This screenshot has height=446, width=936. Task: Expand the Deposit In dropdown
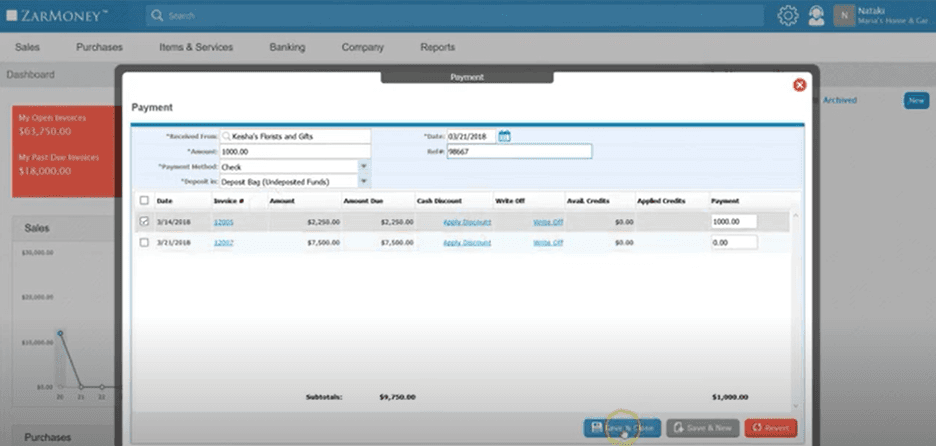(364, 181)
